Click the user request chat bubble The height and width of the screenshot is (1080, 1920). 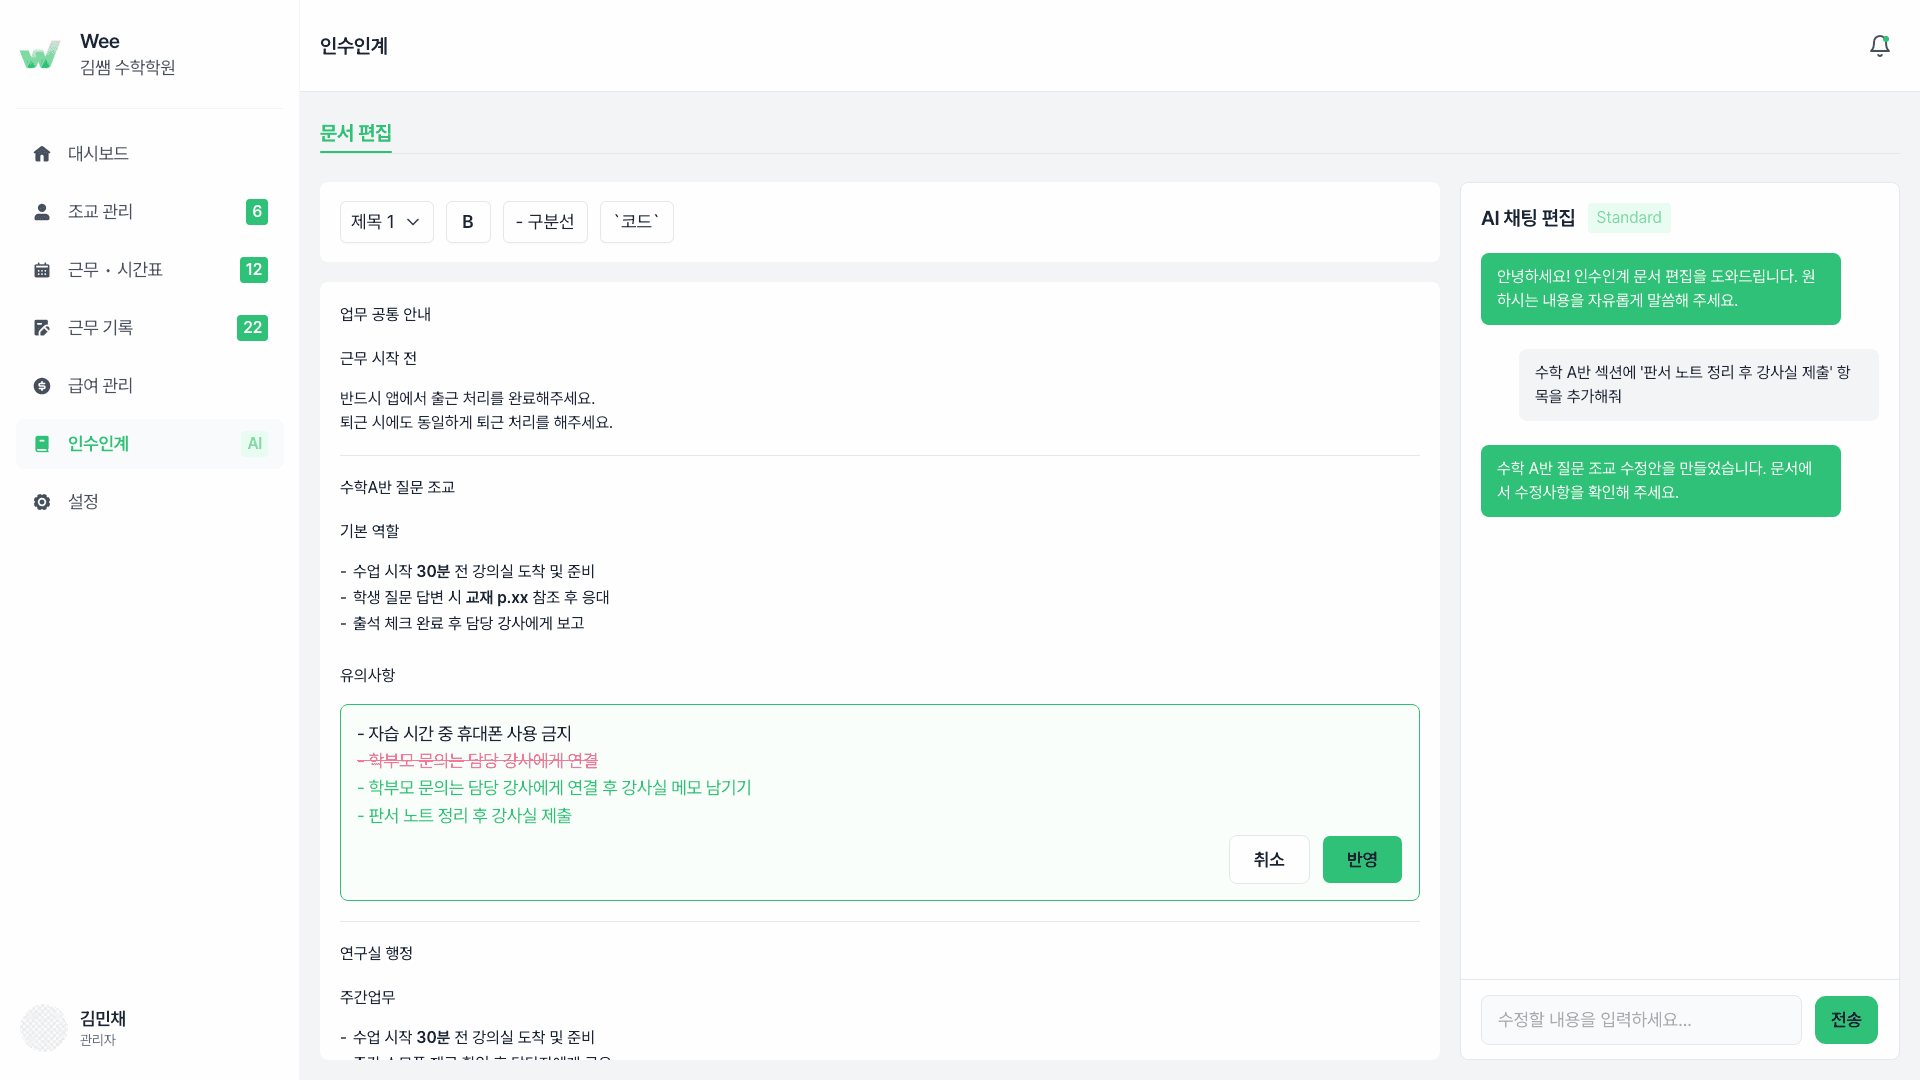[1699, 385]
